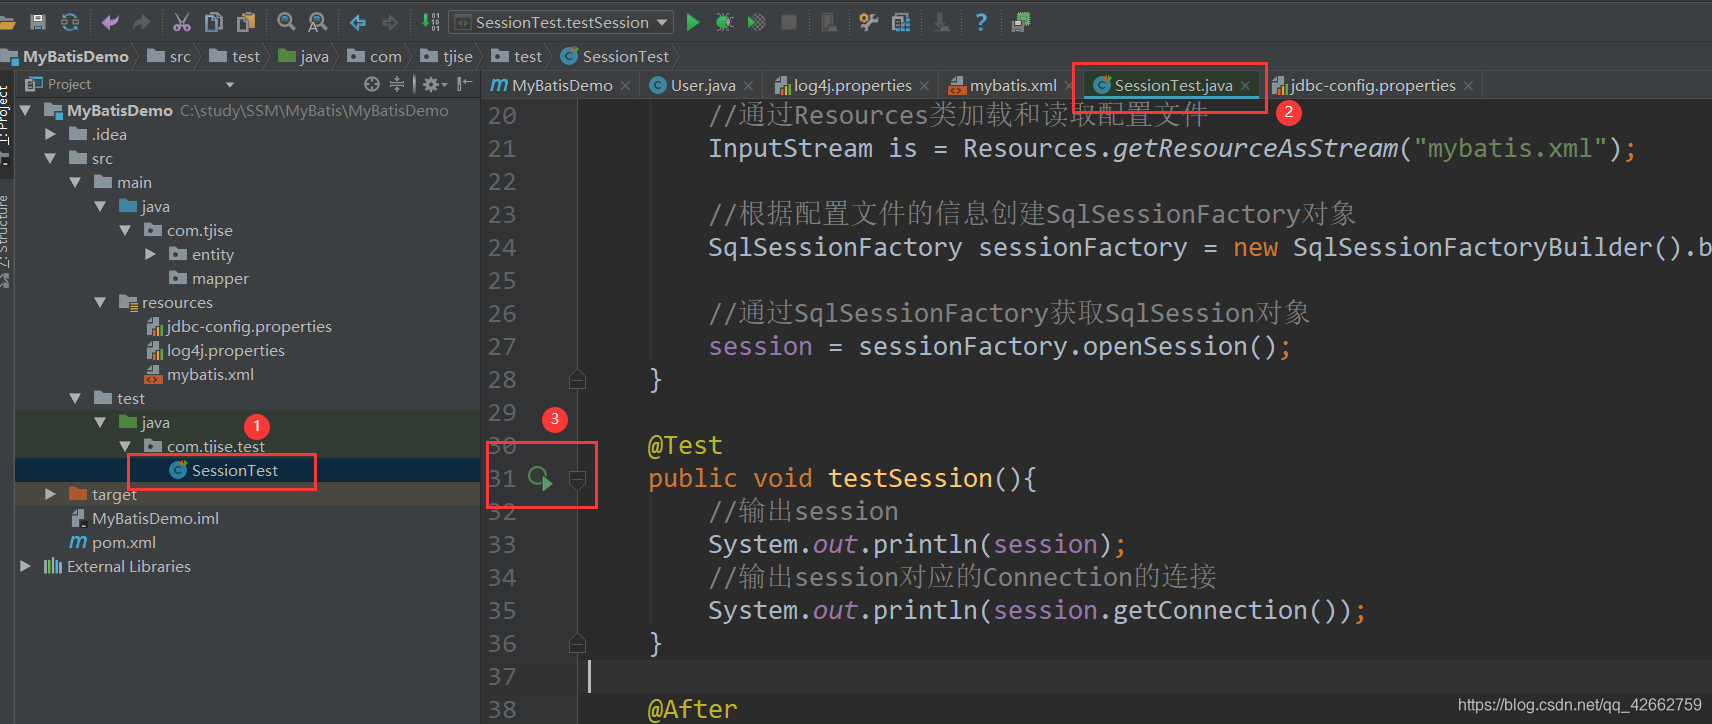
Task: Open Project Structure icon
Action: pyautogui.click(x=901, y=22)
